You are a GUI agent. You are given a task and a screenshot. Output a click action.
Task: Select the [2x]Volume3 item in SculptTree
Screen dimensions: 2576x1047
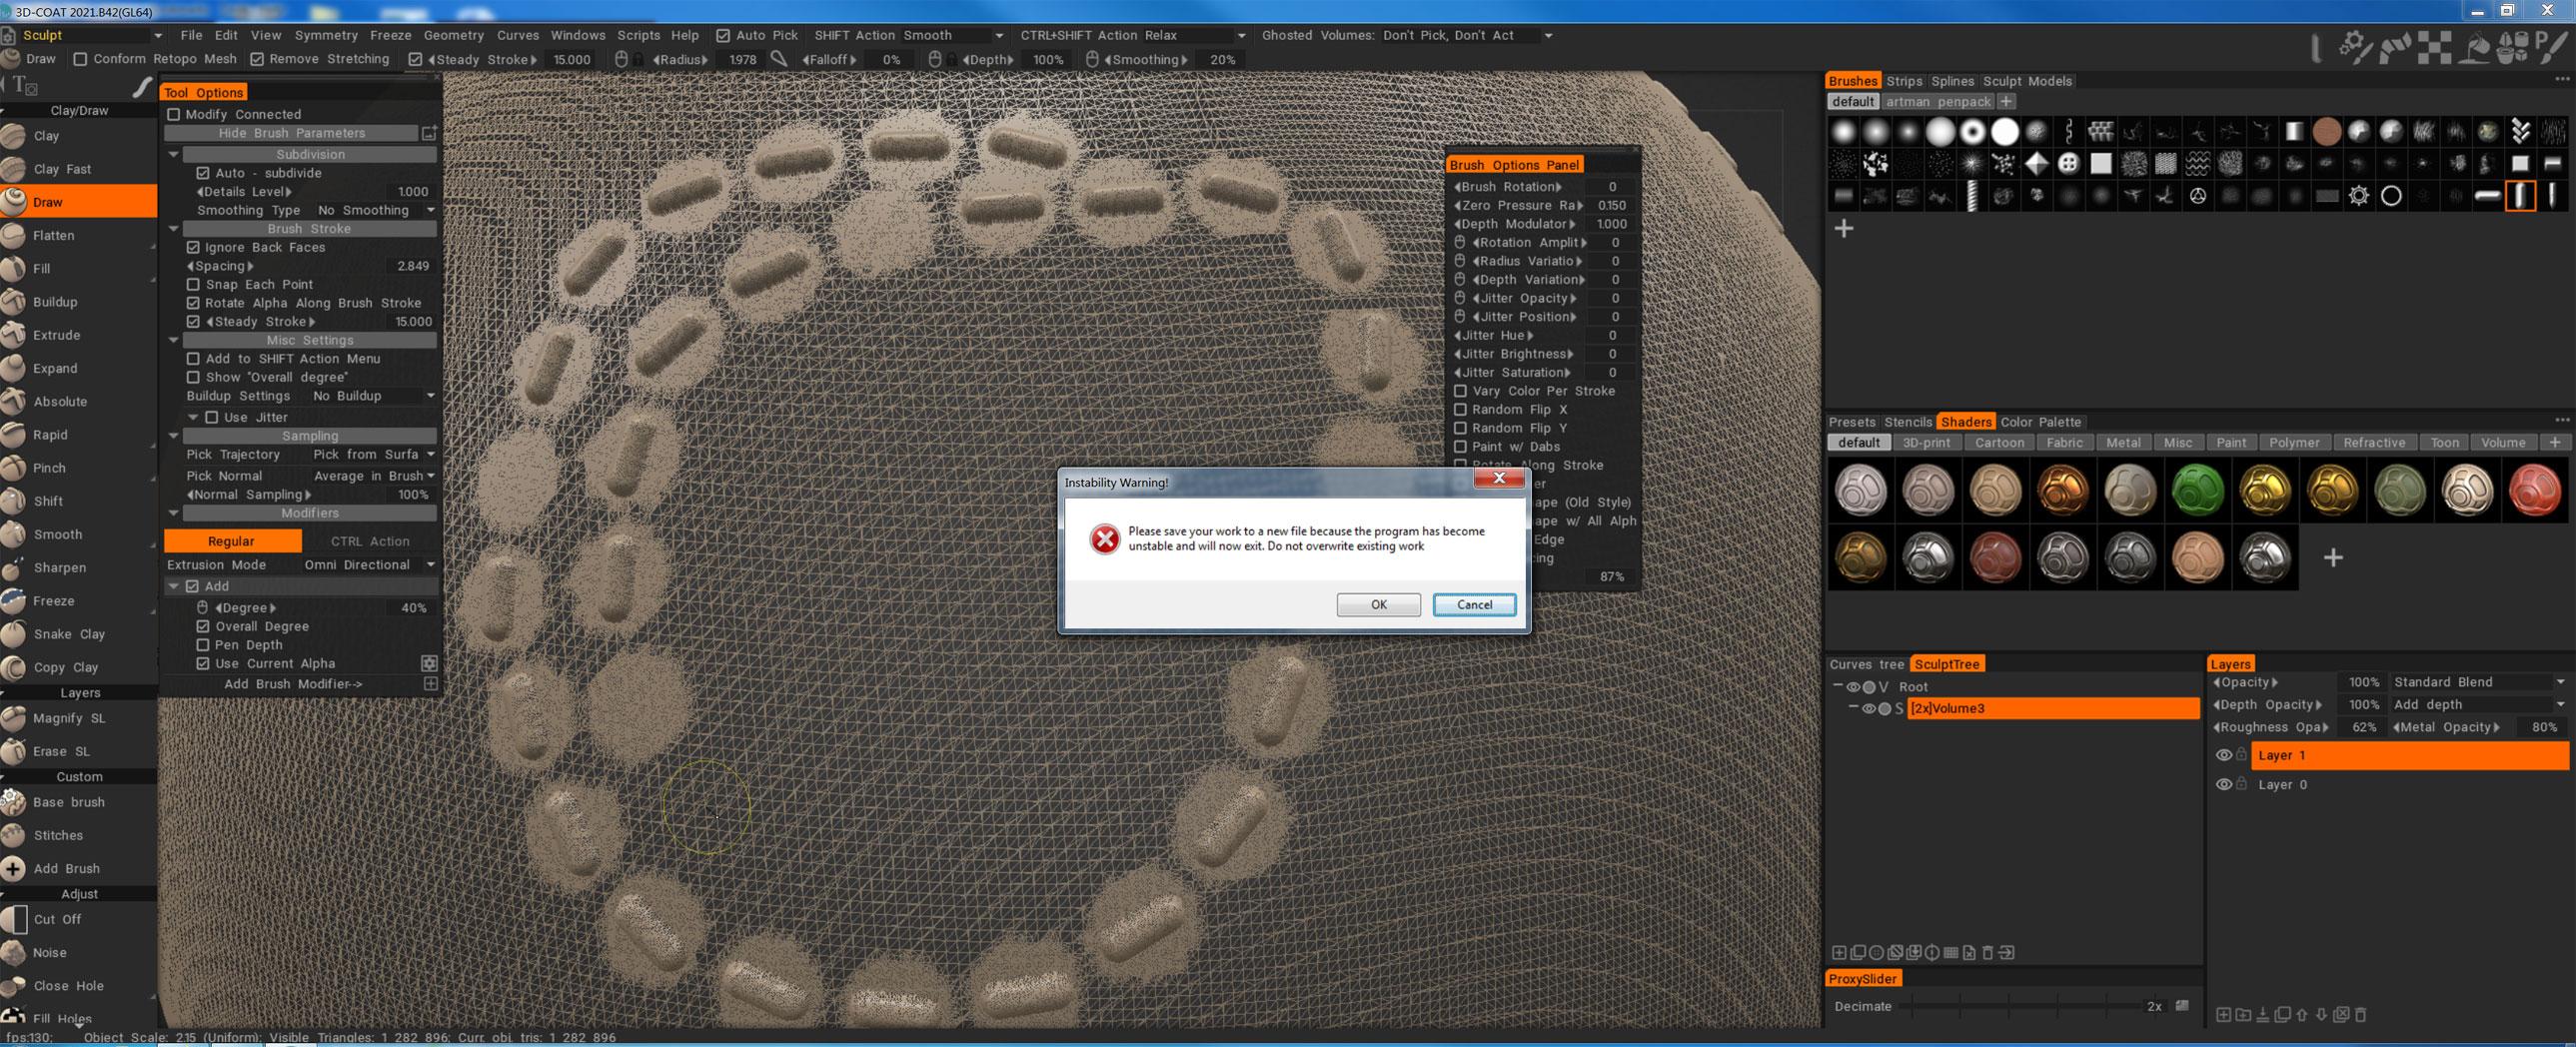point(2051,709)
